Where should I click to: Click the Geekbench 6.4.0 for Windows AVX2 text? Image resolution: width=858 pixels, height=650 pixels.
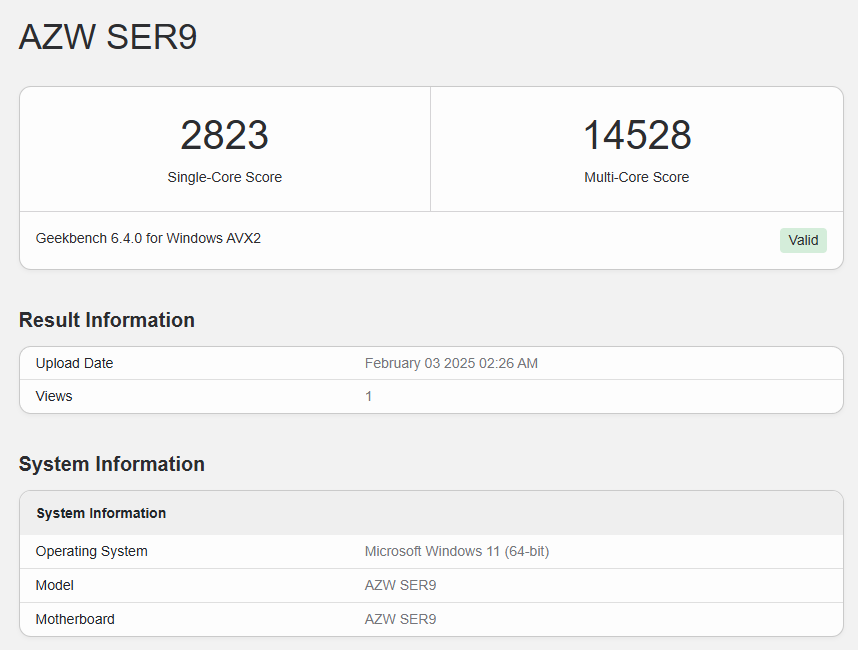click(x=148, y=239)
